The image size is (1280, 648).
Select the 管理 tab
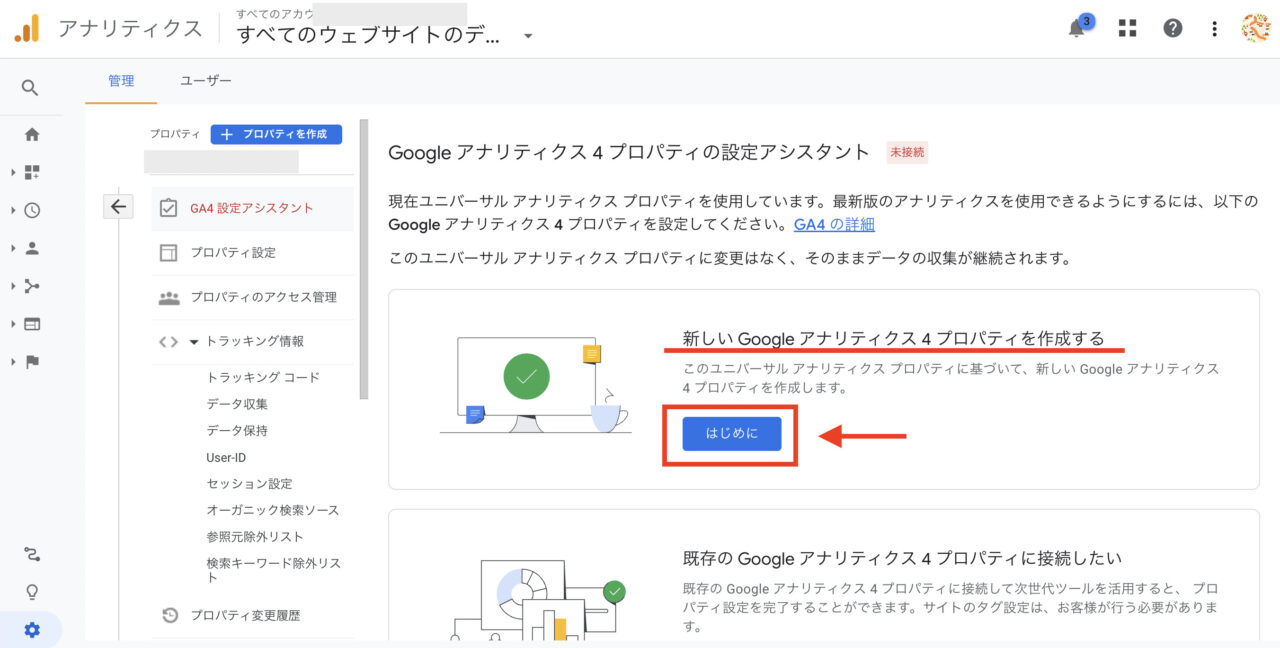[x=121, y=81]
